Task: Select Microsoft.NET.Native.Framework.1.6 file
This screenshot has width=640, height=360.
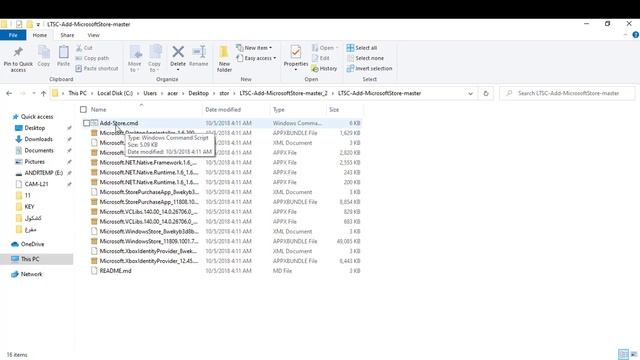Action: click(x=149, y=162)
